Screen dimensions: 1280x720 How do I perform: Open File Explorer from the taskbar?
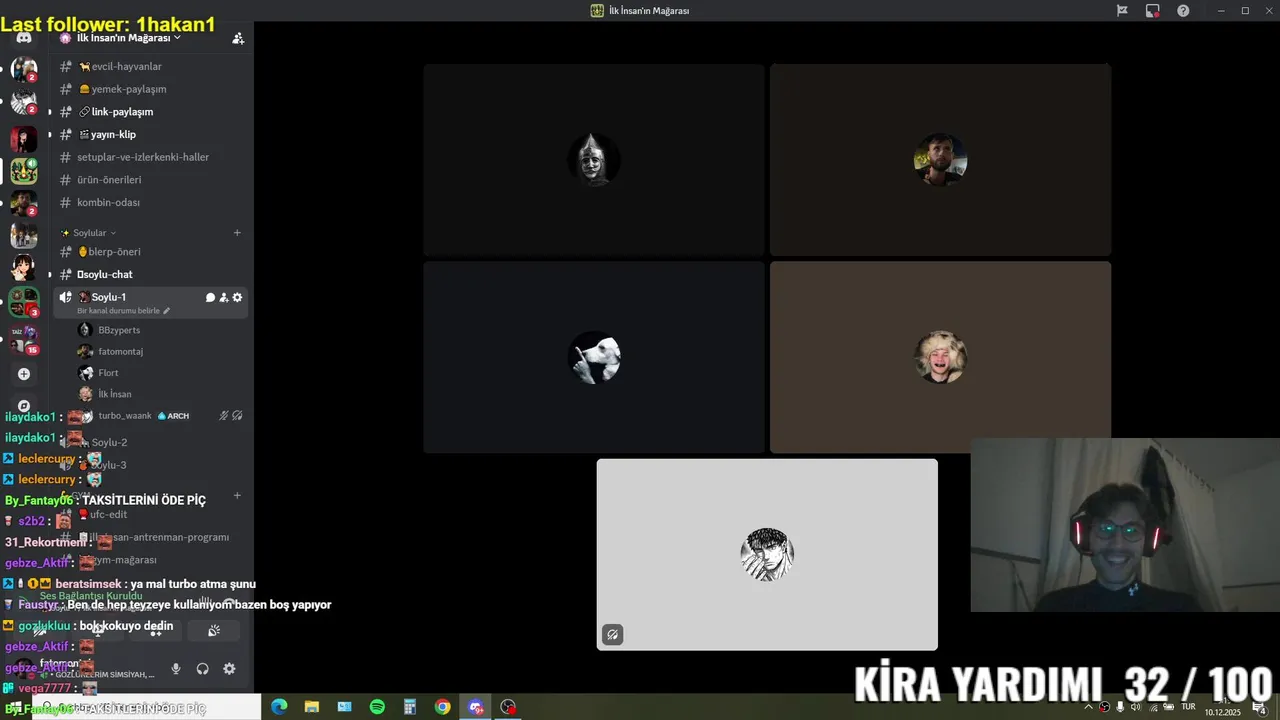312,707
